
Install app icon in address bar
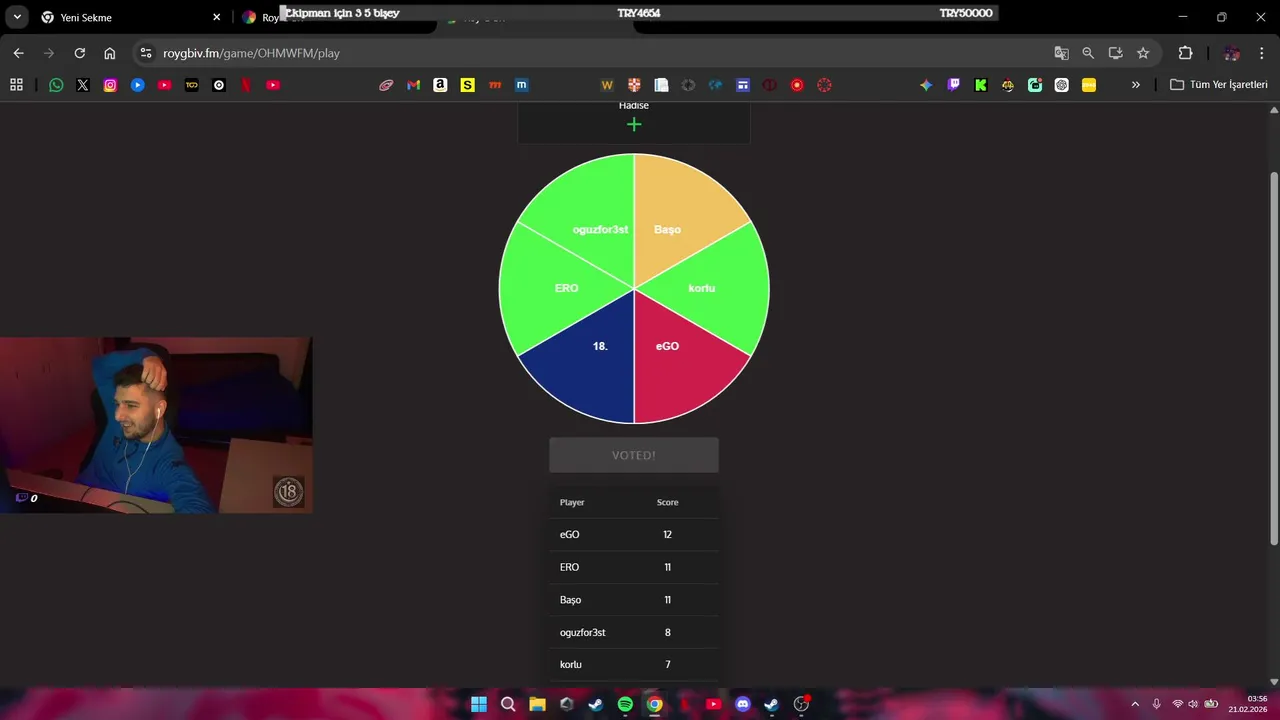[1115, 53]
